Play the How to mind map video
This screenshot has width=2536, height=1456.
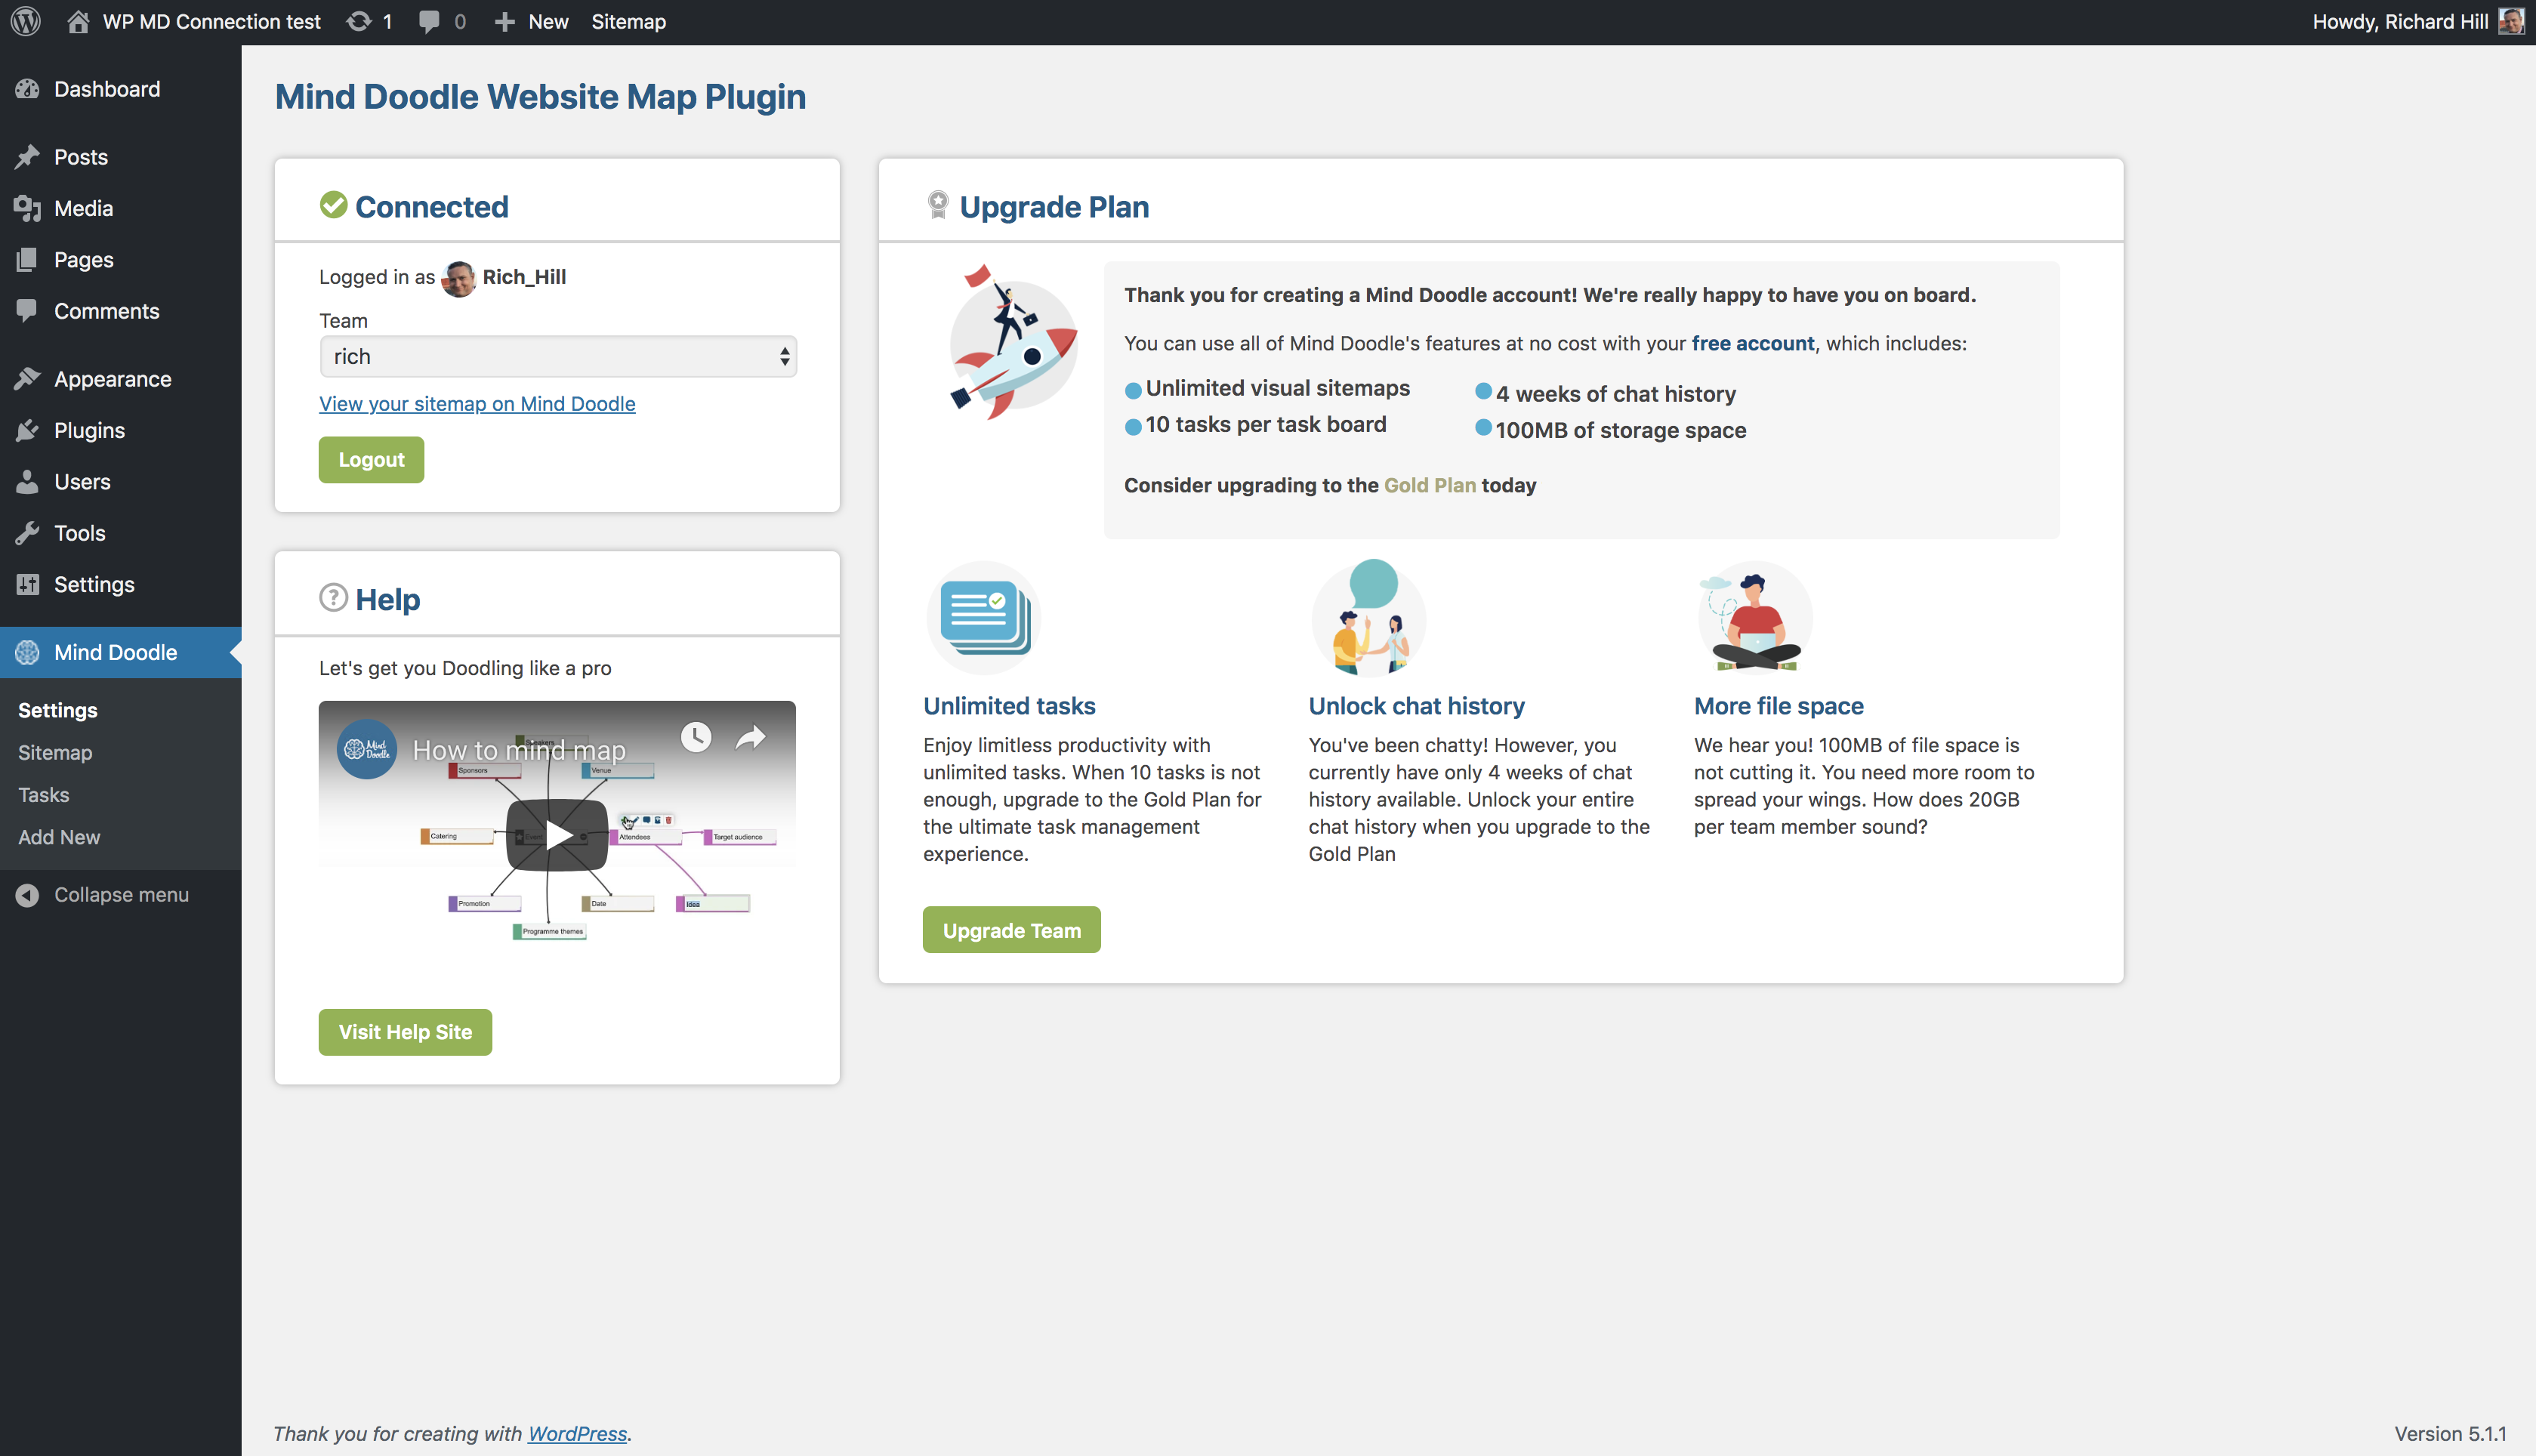click(557, 834)
